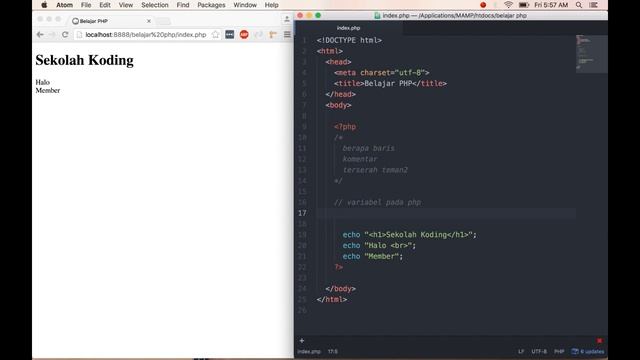
Task: Open the Spotlight search icon
Action: (x=579, y=5)
